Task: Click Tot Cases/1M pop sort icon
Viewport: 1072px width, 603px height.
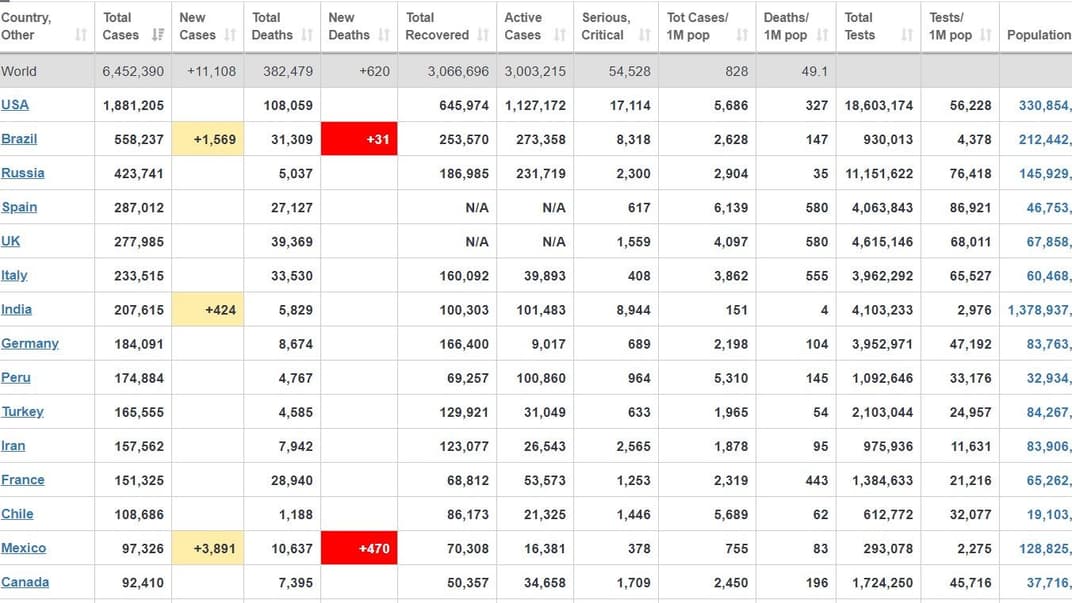Action: click(742, 35)
